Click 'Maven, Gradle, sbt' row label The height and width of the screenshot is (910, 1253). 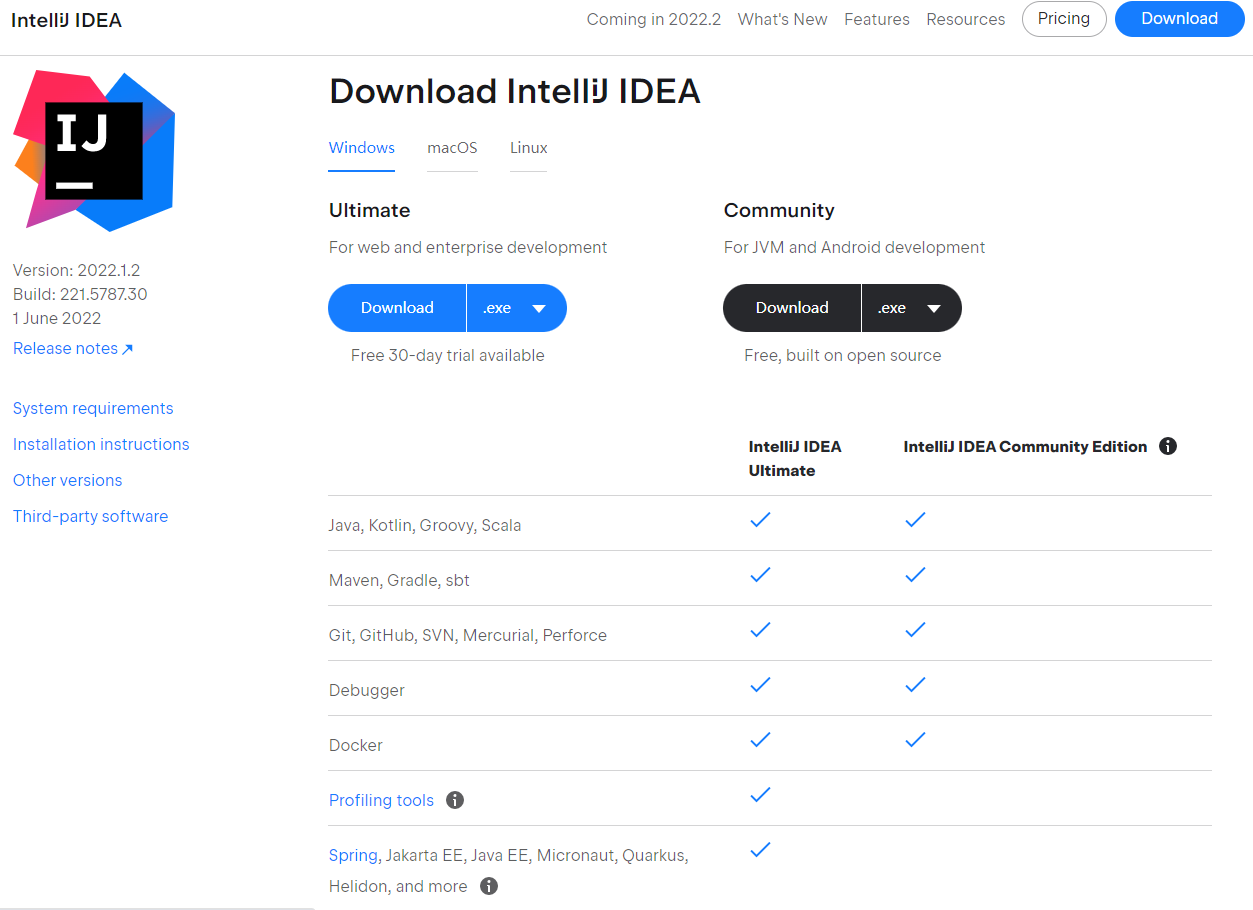(x=399, y=580)
